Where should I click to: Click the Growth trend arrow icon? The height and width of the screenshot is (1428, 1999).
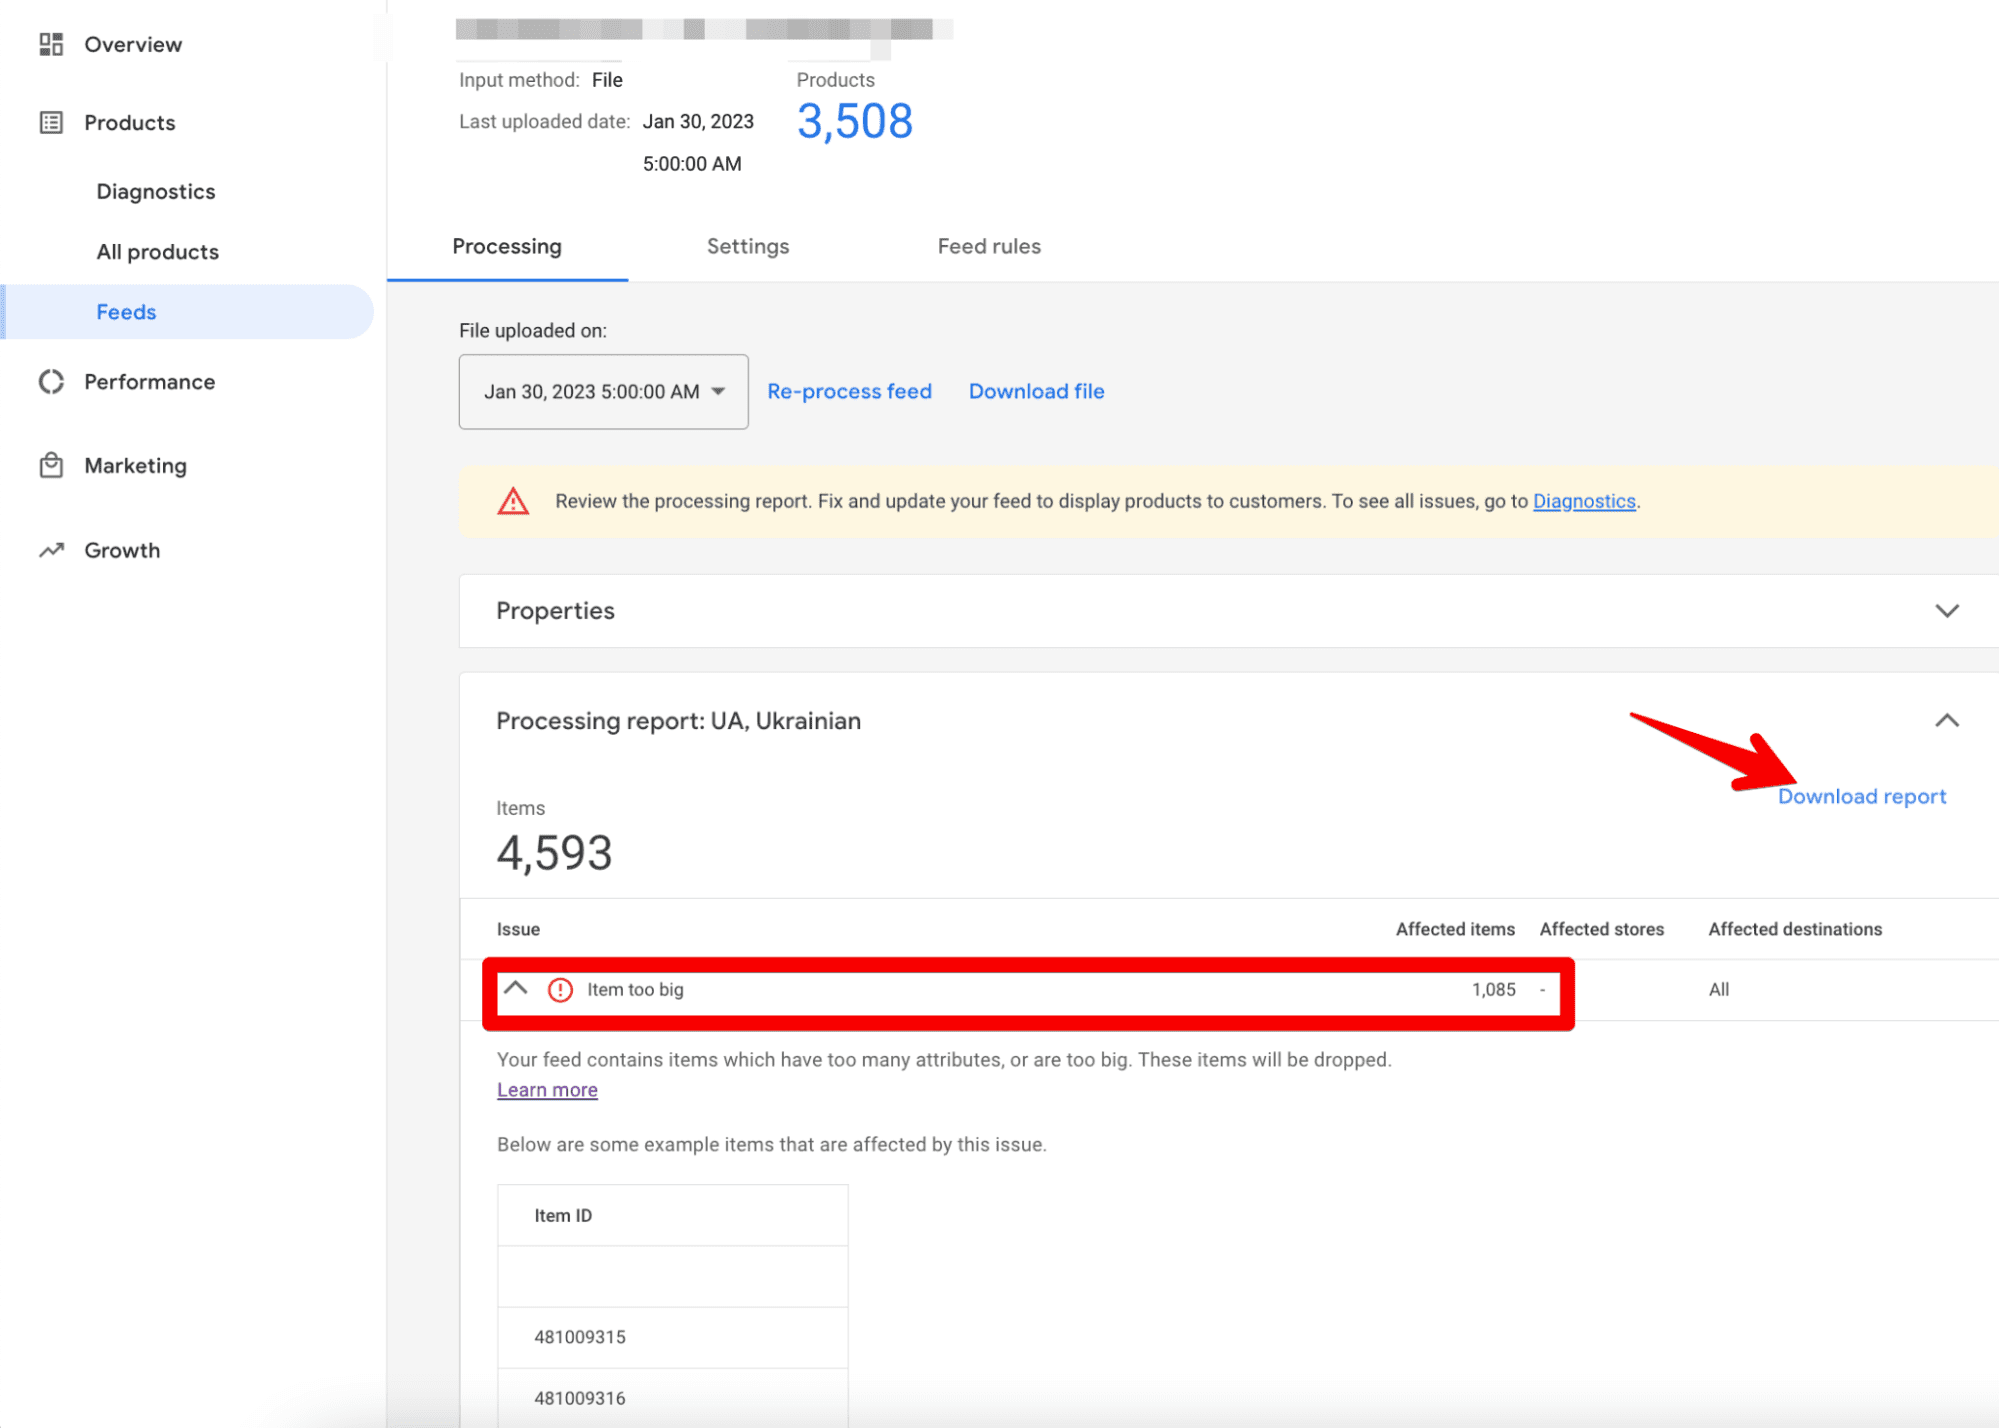click(x=51, y=550)
